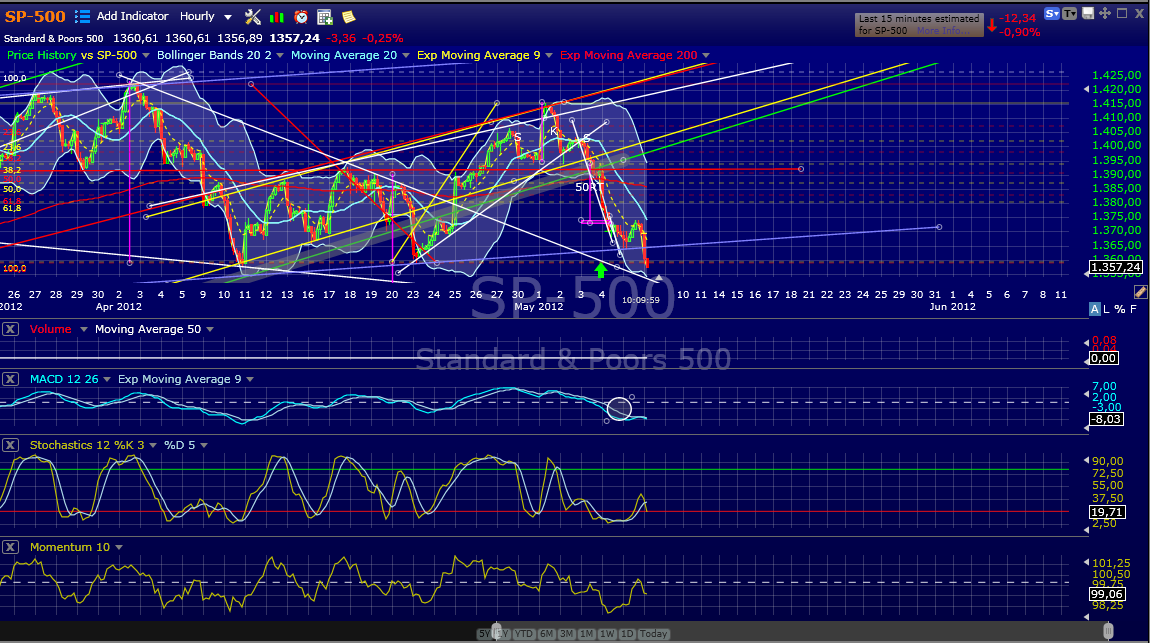Select the 1D time range
Screen dimensions: 1150x643
[x=627, y=633]
